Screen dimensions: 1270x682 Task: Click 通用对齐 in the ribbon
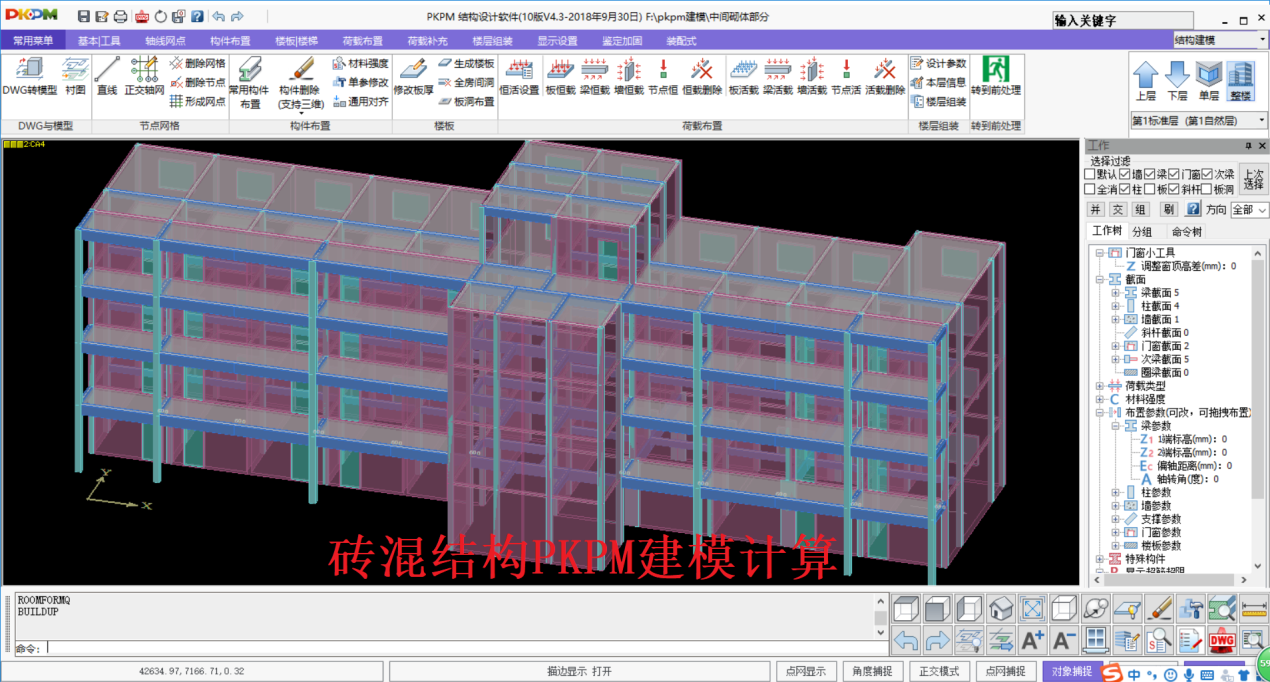360,101
